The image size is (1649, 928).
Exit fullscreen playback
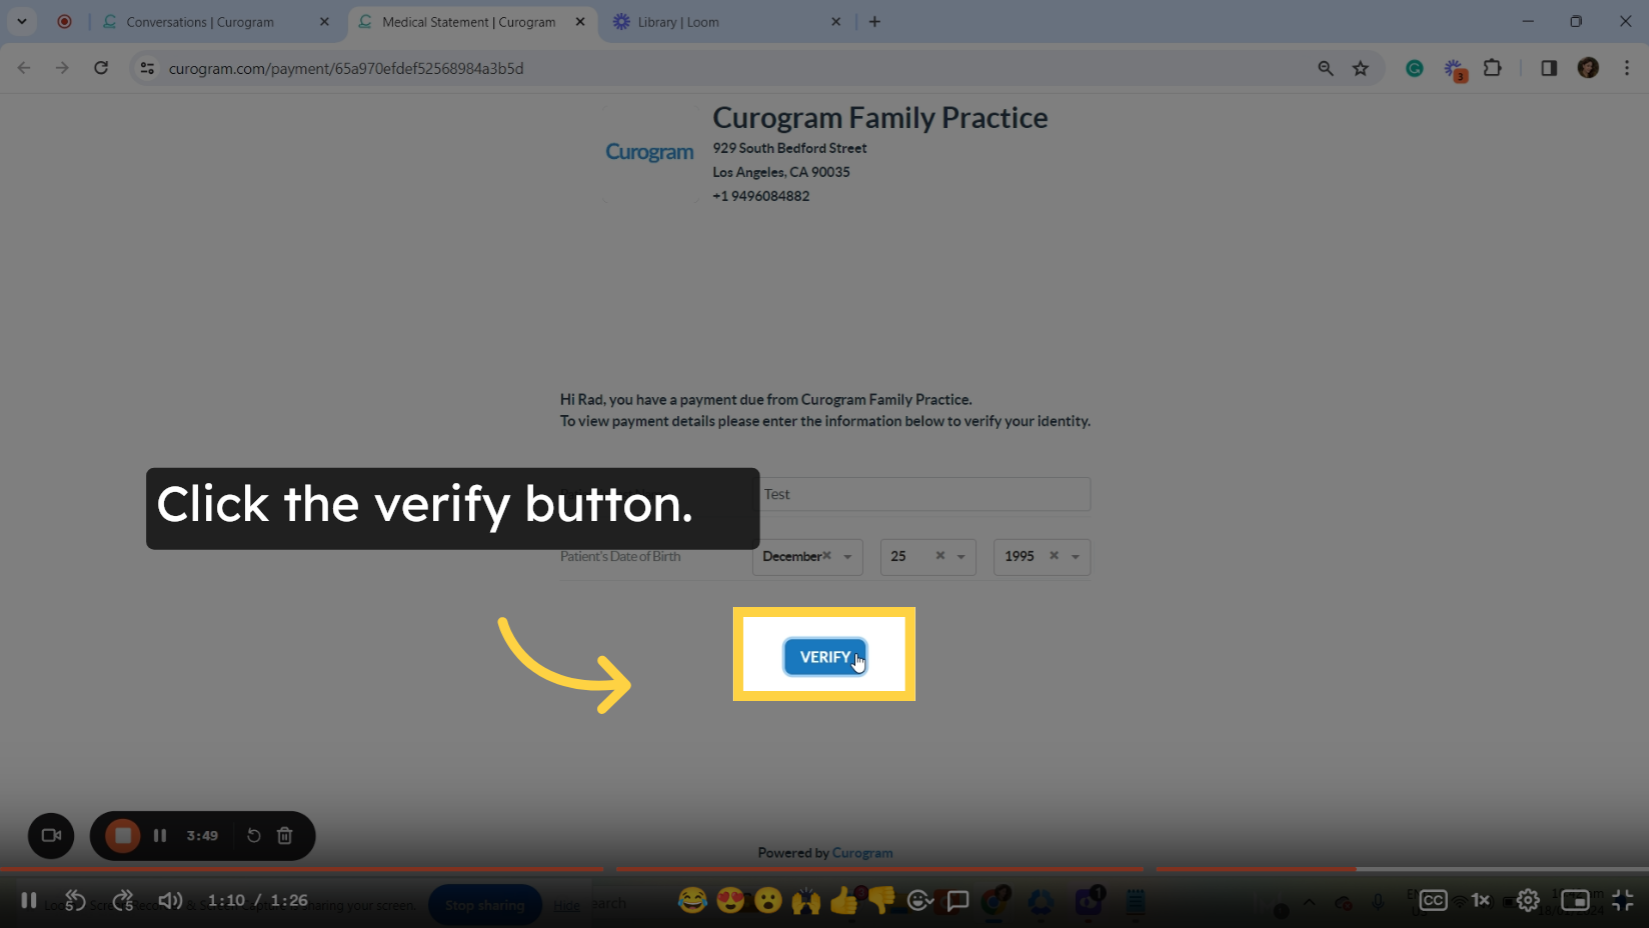pyautogui.click(x=1623, y=899)
